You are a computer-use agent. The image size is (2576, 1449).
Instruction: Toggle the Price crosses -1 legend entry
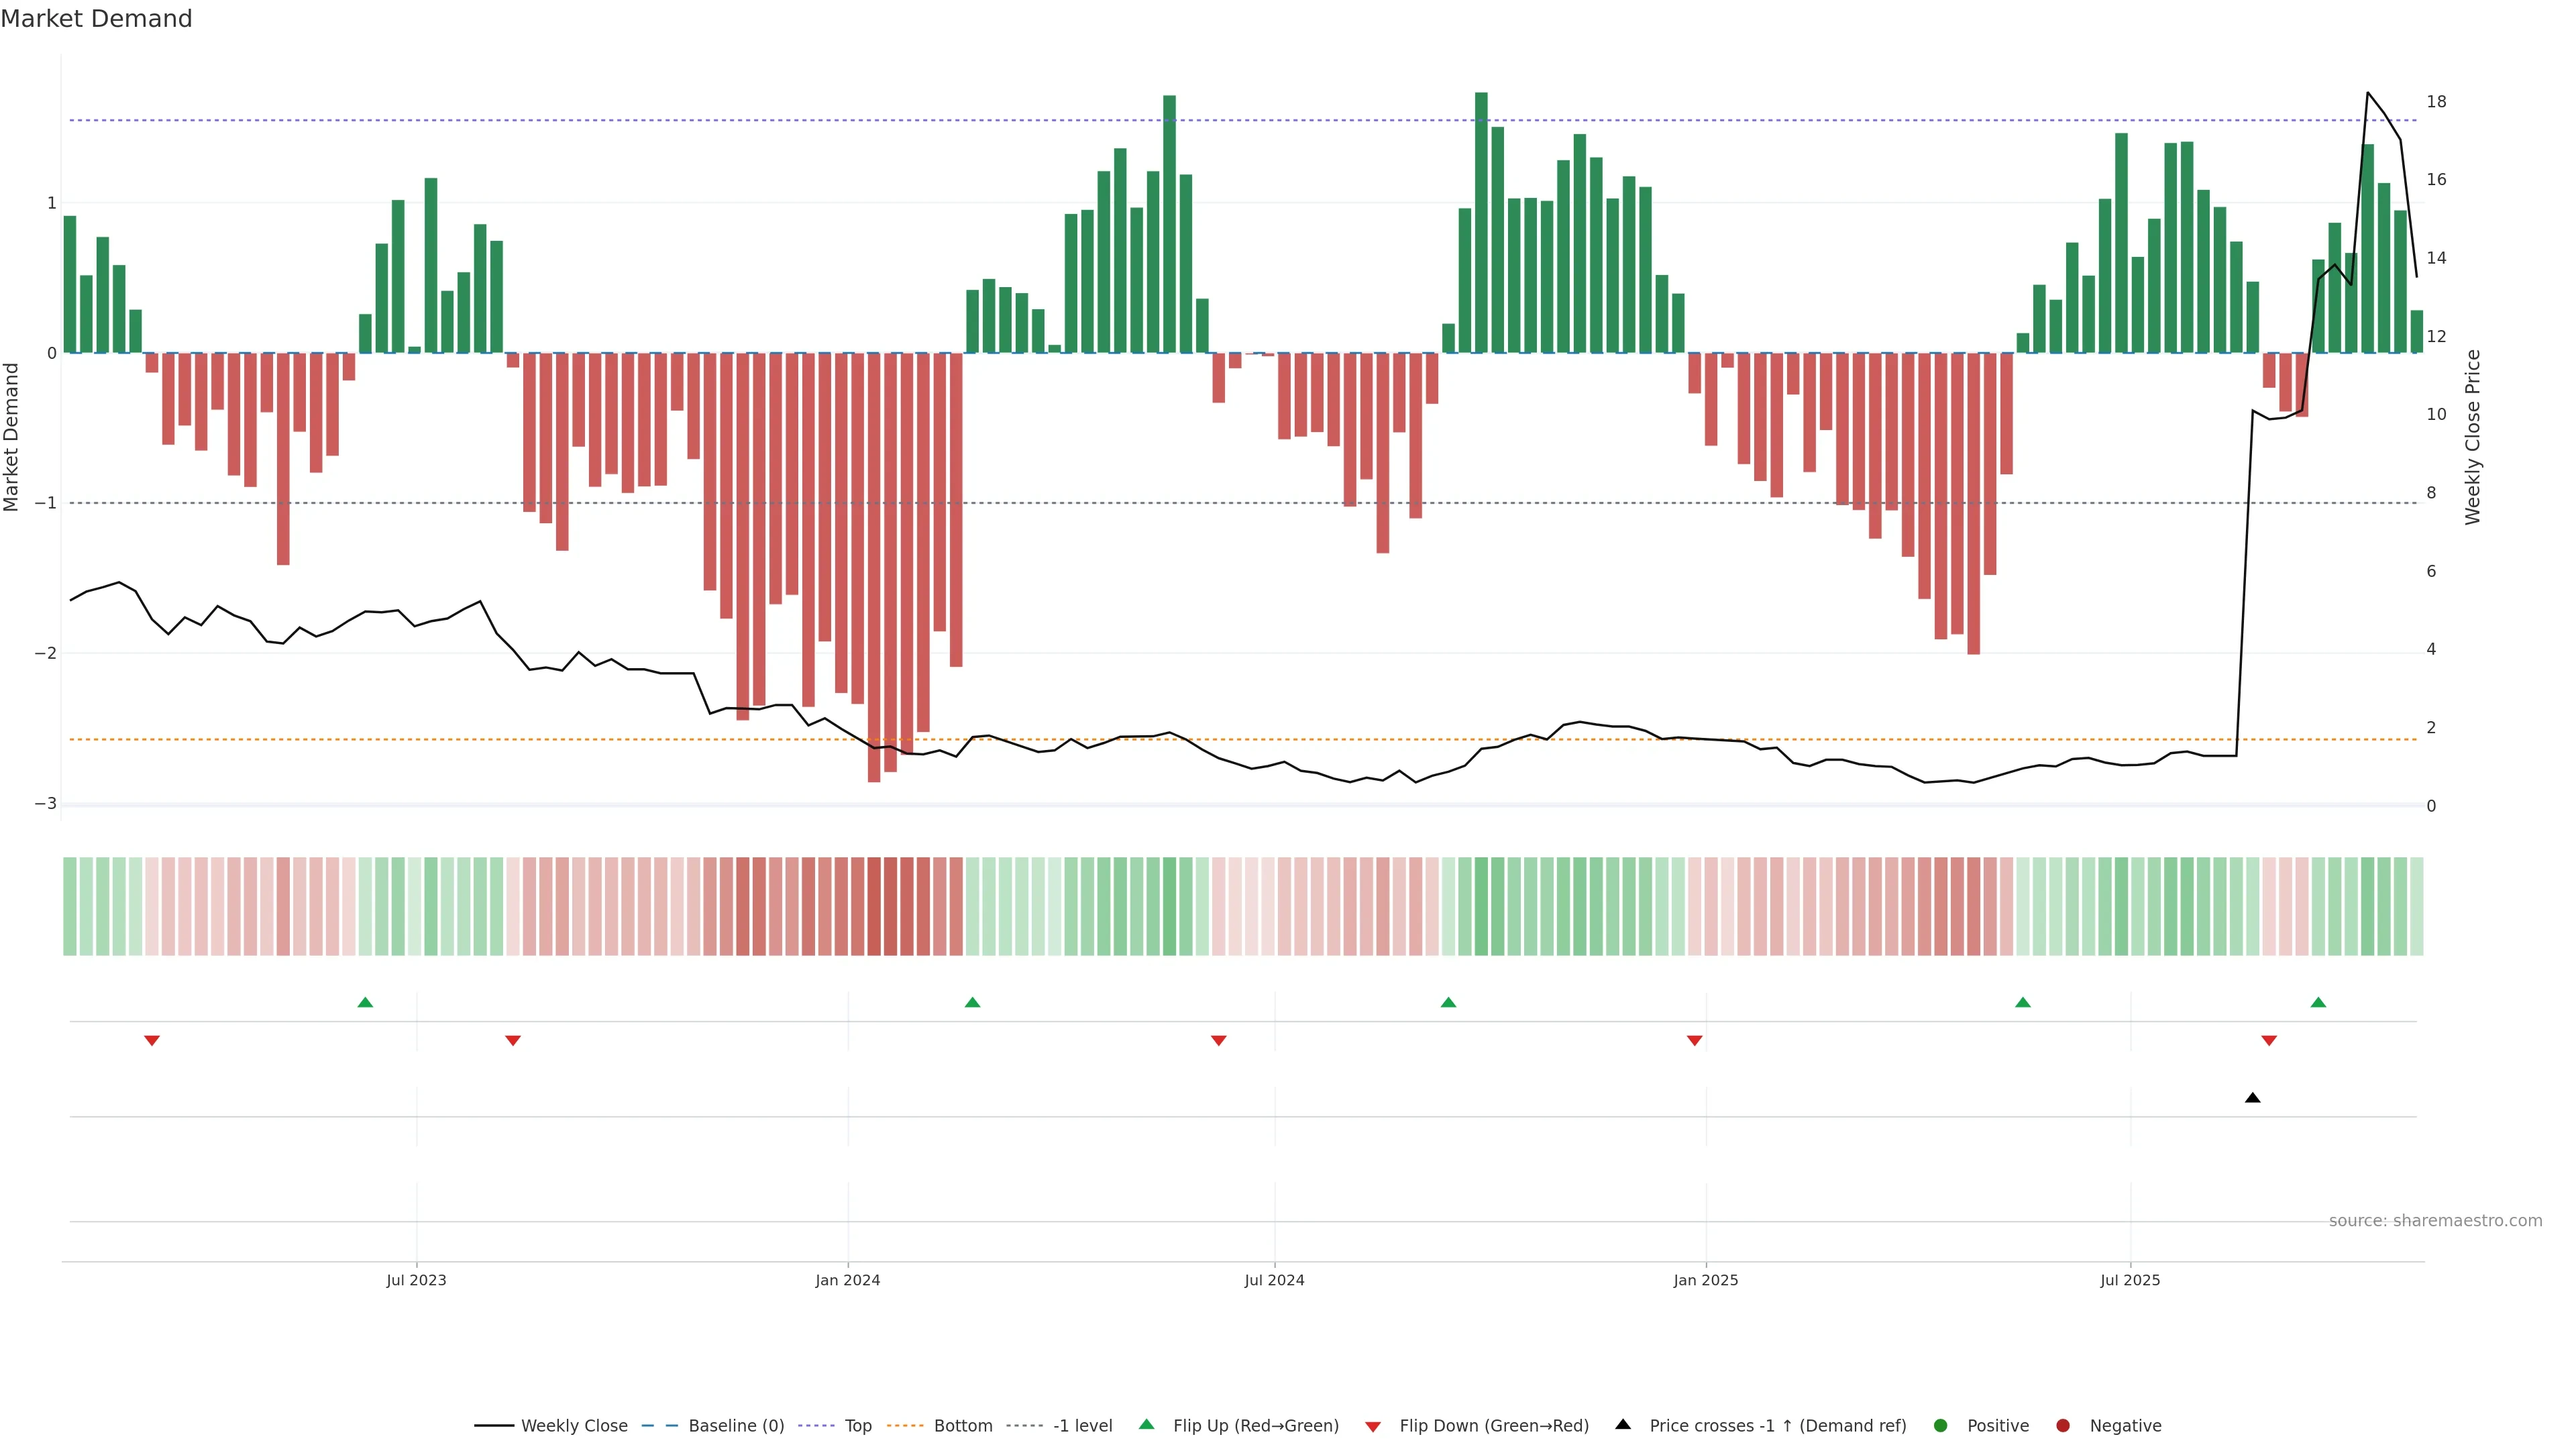click(x=1777, y=1426)
